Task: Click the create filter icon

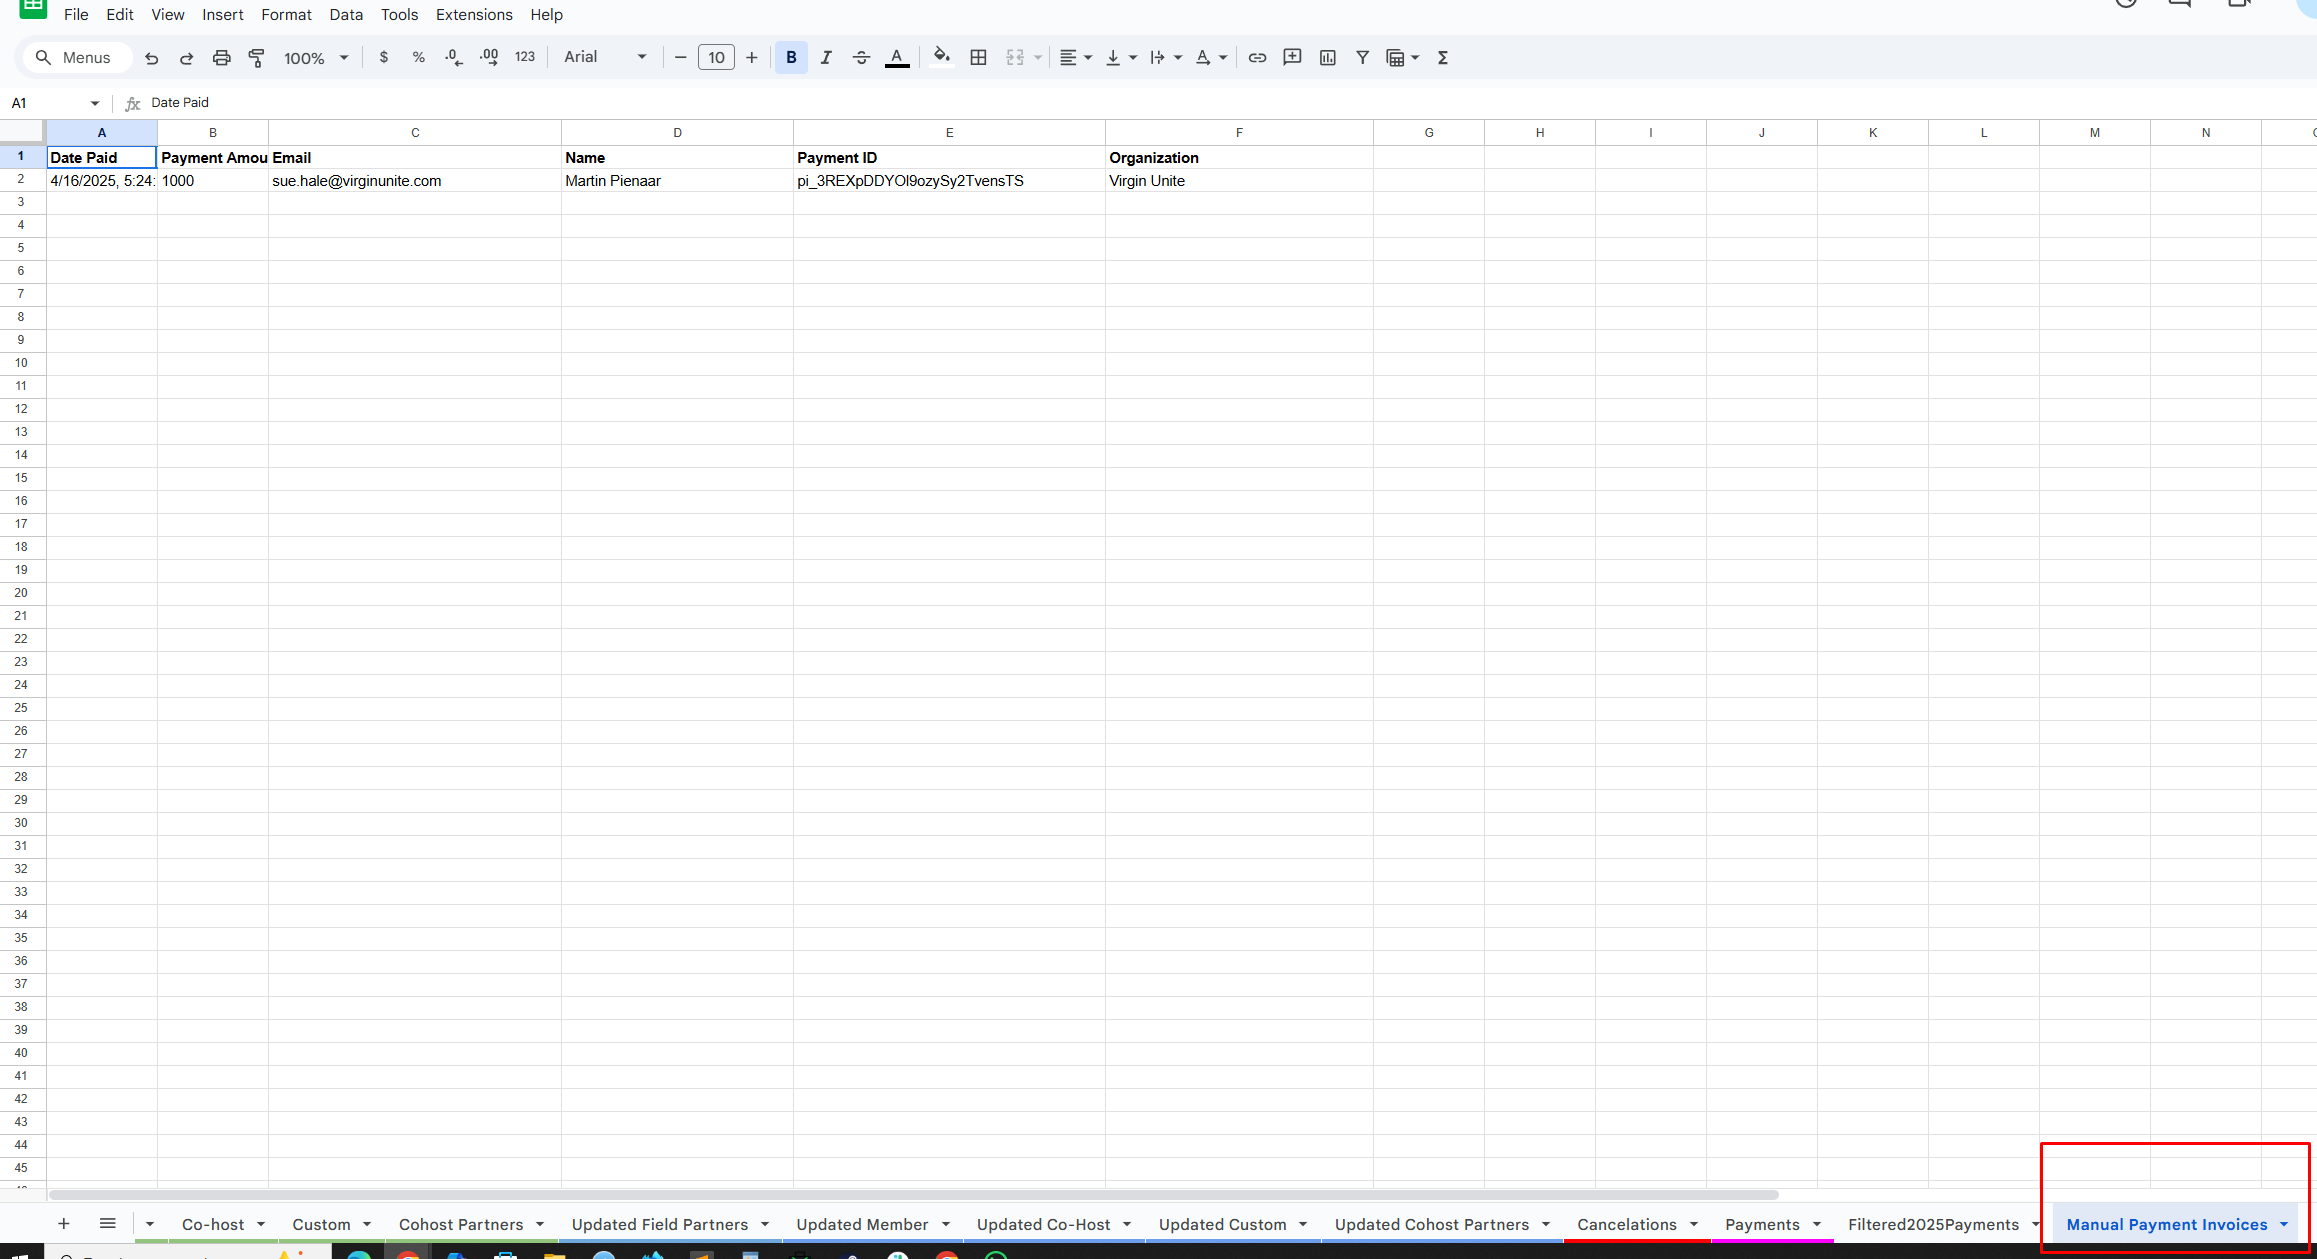Action: pos(1362,58)
